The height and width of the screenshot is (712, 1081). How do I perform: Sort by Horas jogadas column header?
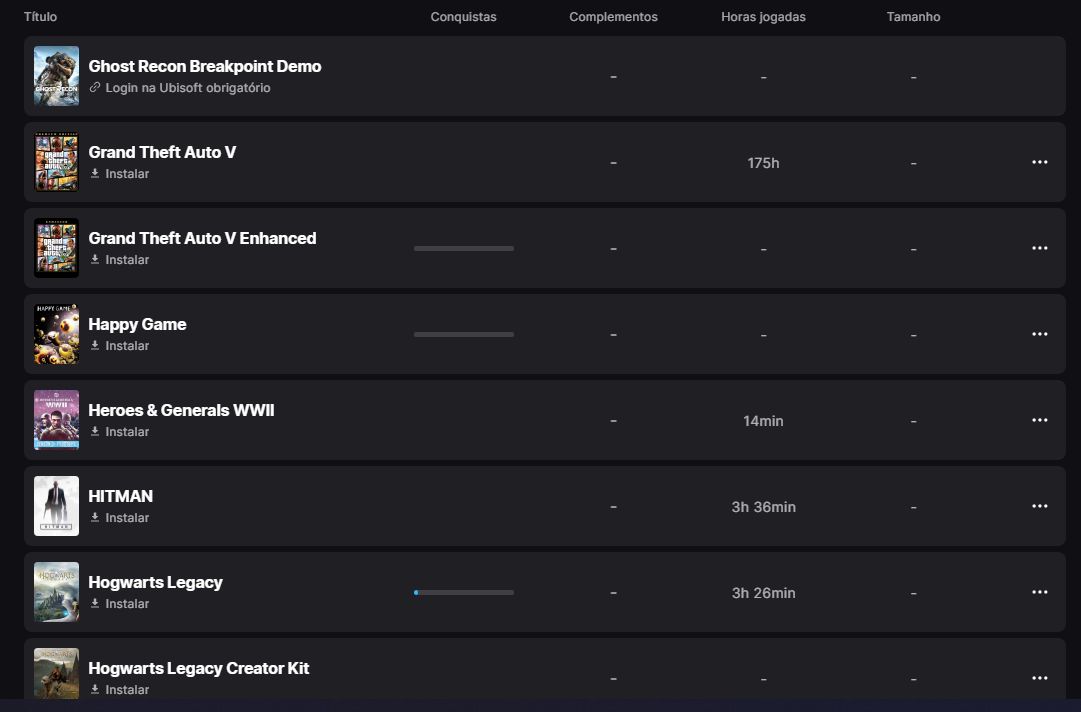tap(763, 17)
